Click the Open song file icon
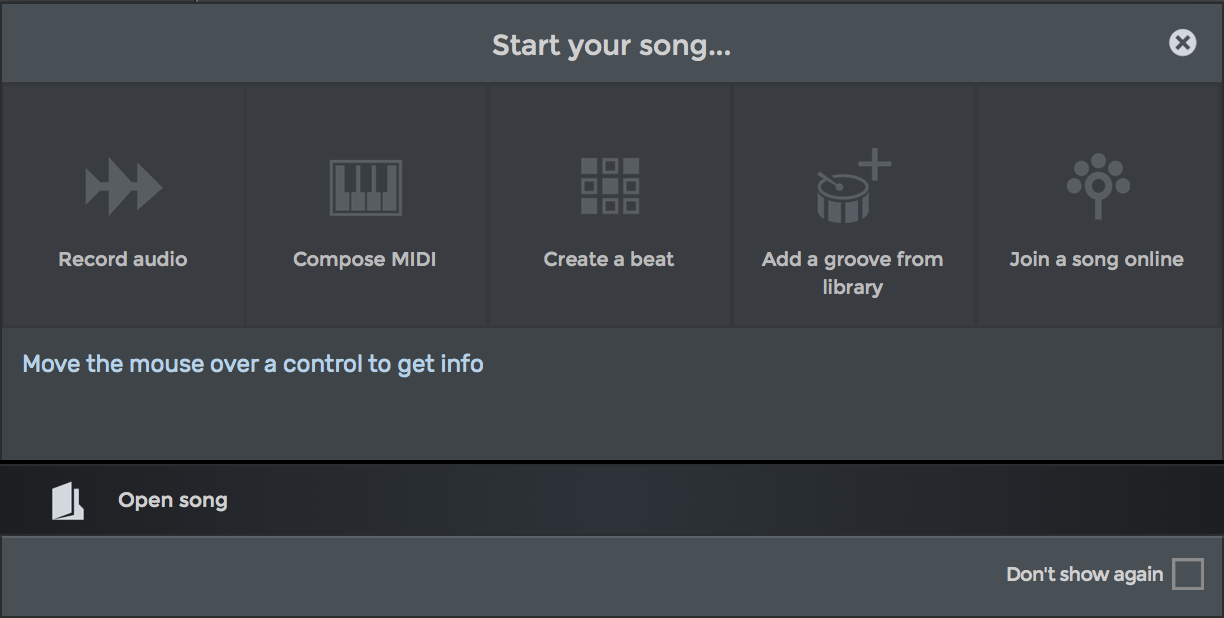Screen dimensions: 1224x618 (68, 500)
